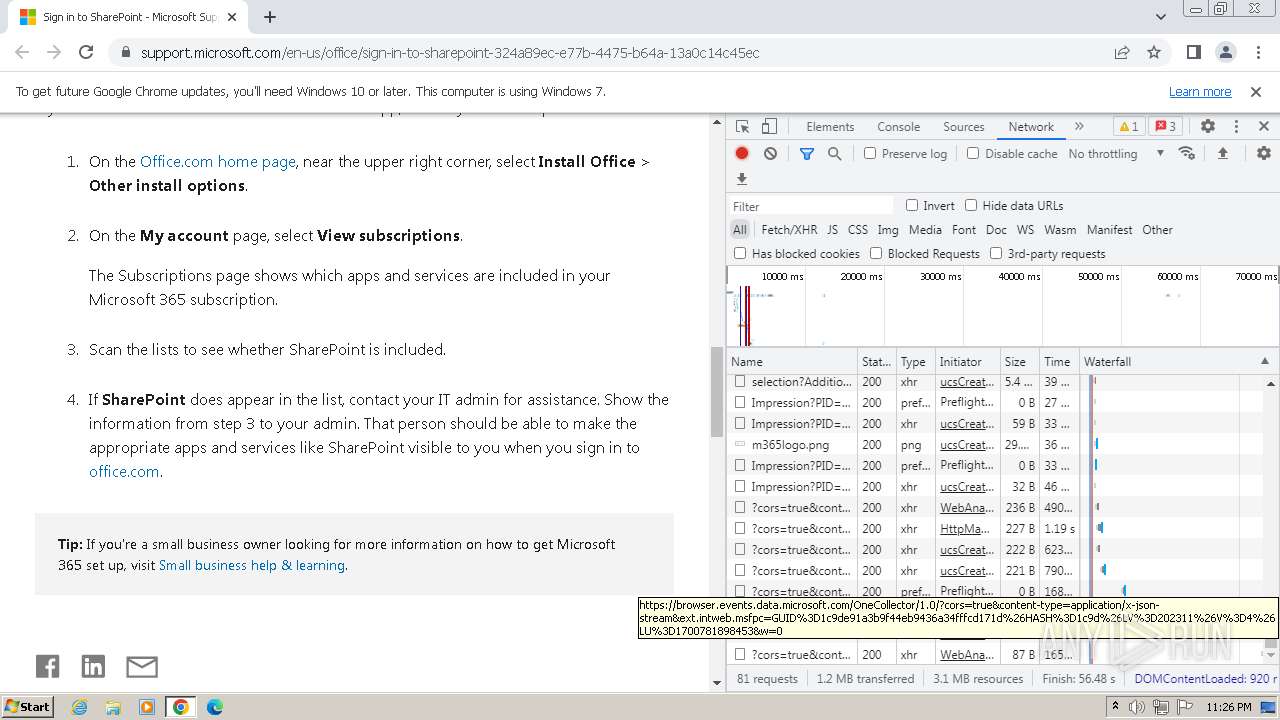Sort requests by Name column header
The image size is (1280, 720).
coord(792,361)
